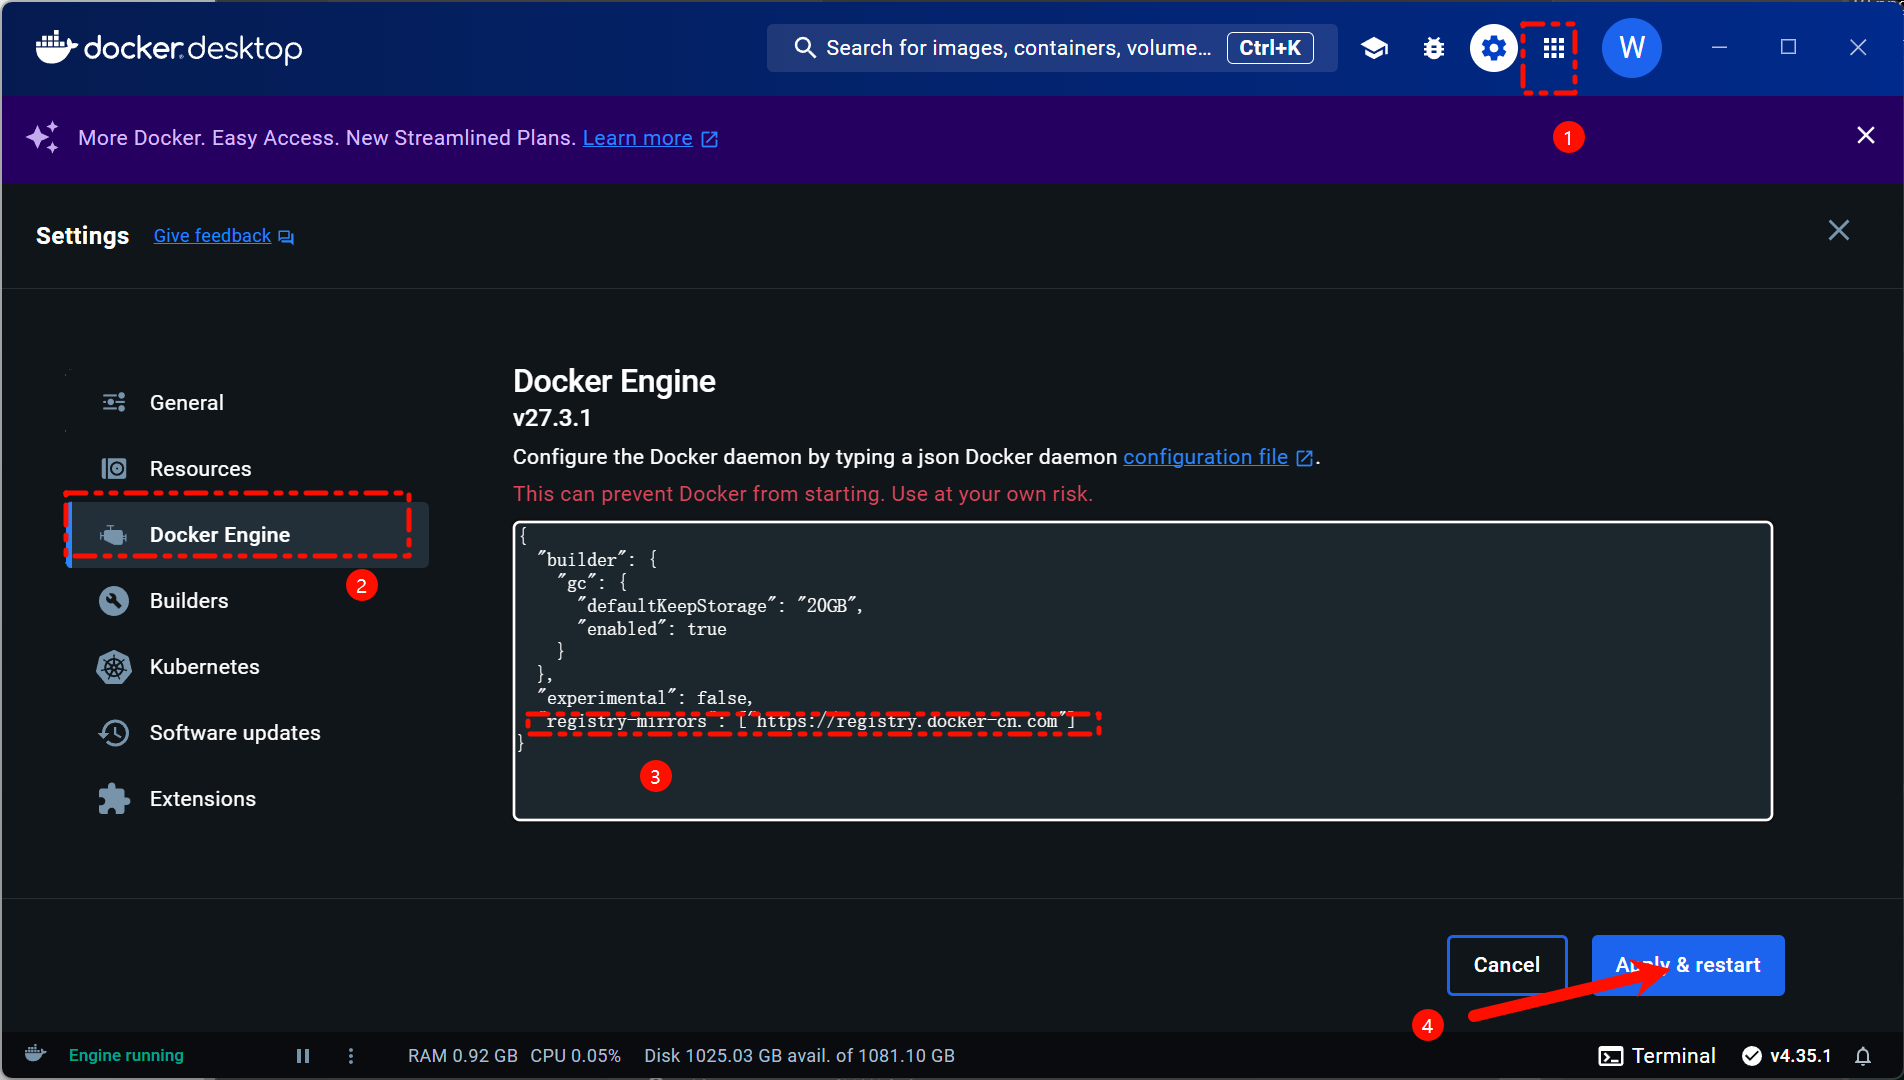Click the Extensions puzzle icon in sidebar
Screen dimensions: 1904x1080
click(x=114, y=799)
